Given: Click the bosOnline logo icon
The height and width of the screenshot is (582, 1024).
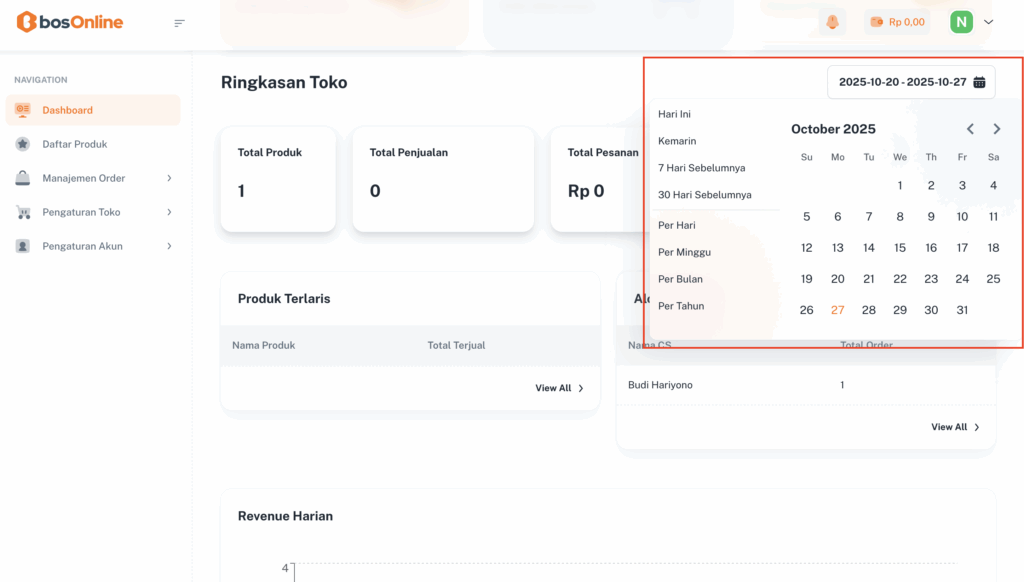Looking at the screenshot, I should (25, 22).
